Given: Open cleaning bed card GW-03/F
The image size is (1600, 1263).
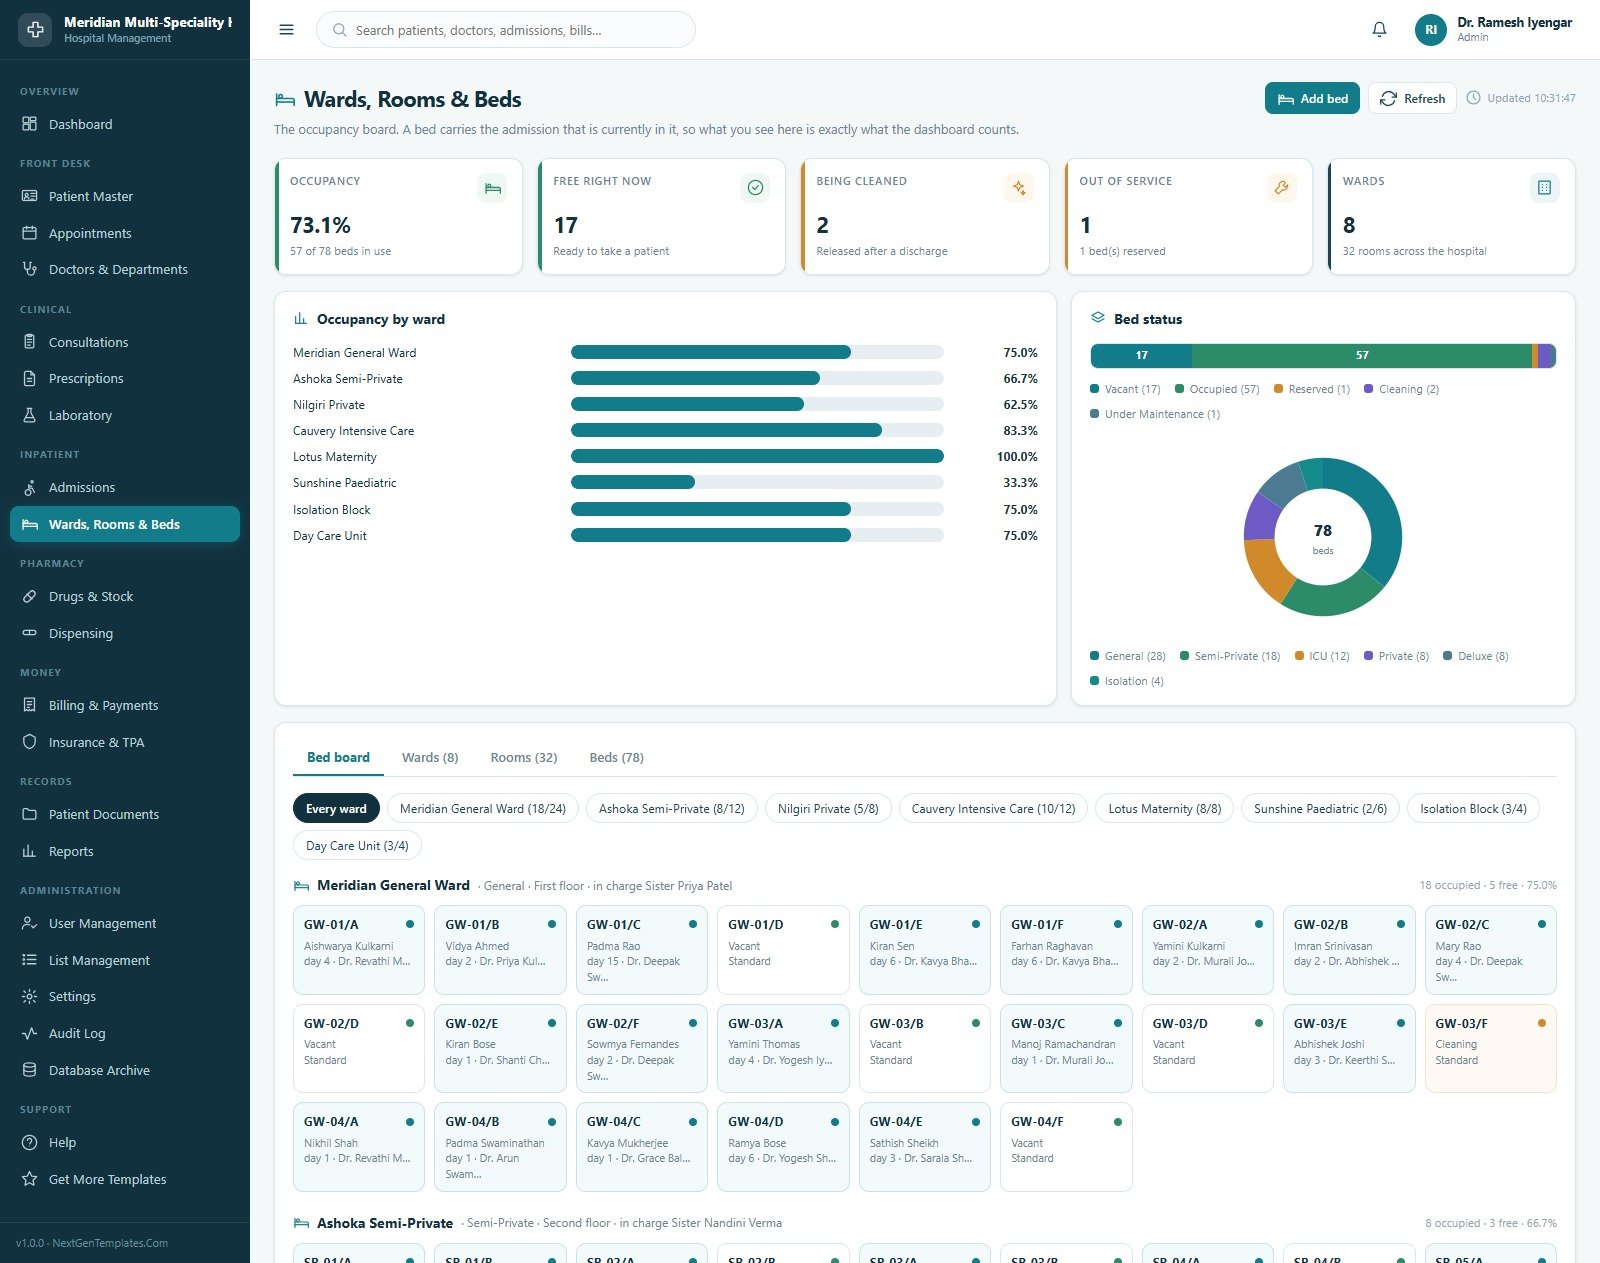Looking at the screenshot, I should coord(1490,1048).
